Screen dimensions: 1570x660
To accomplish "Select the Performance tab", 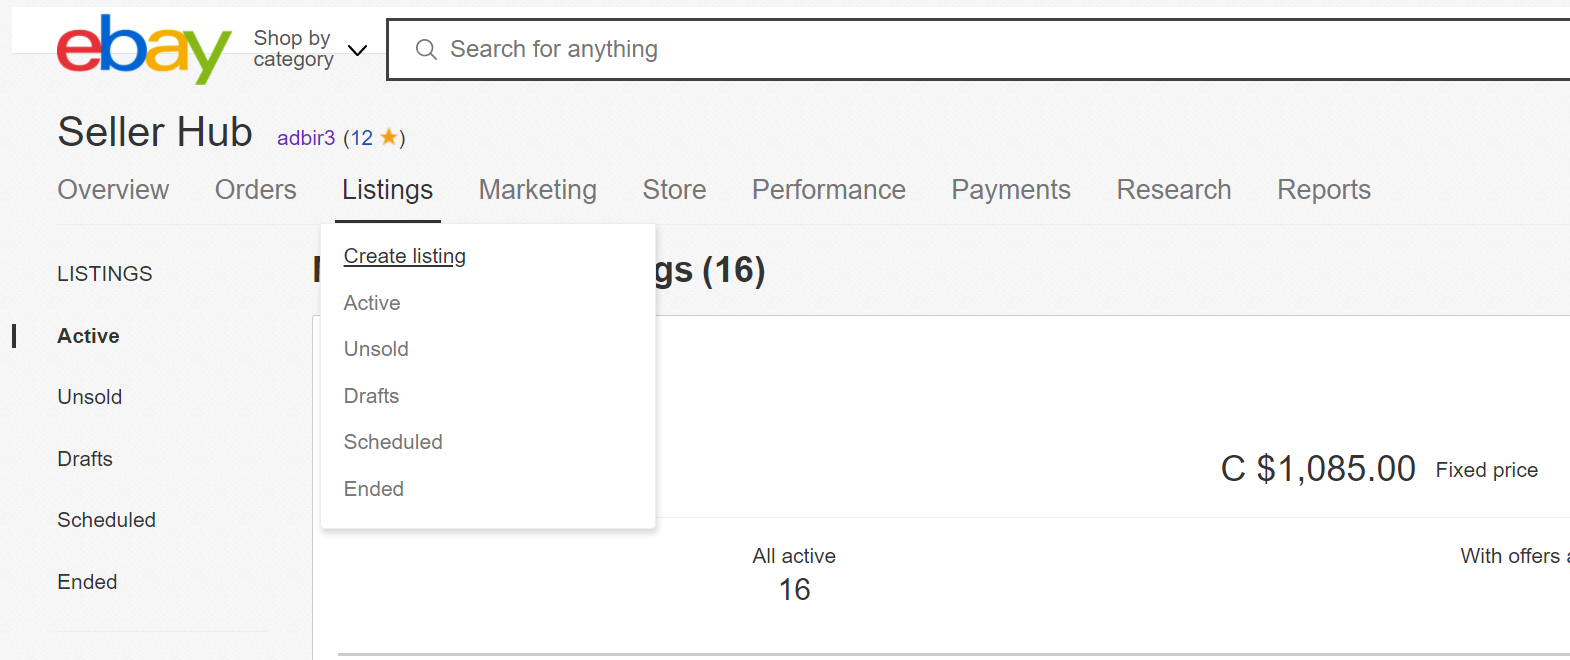I will coord(828,190).
